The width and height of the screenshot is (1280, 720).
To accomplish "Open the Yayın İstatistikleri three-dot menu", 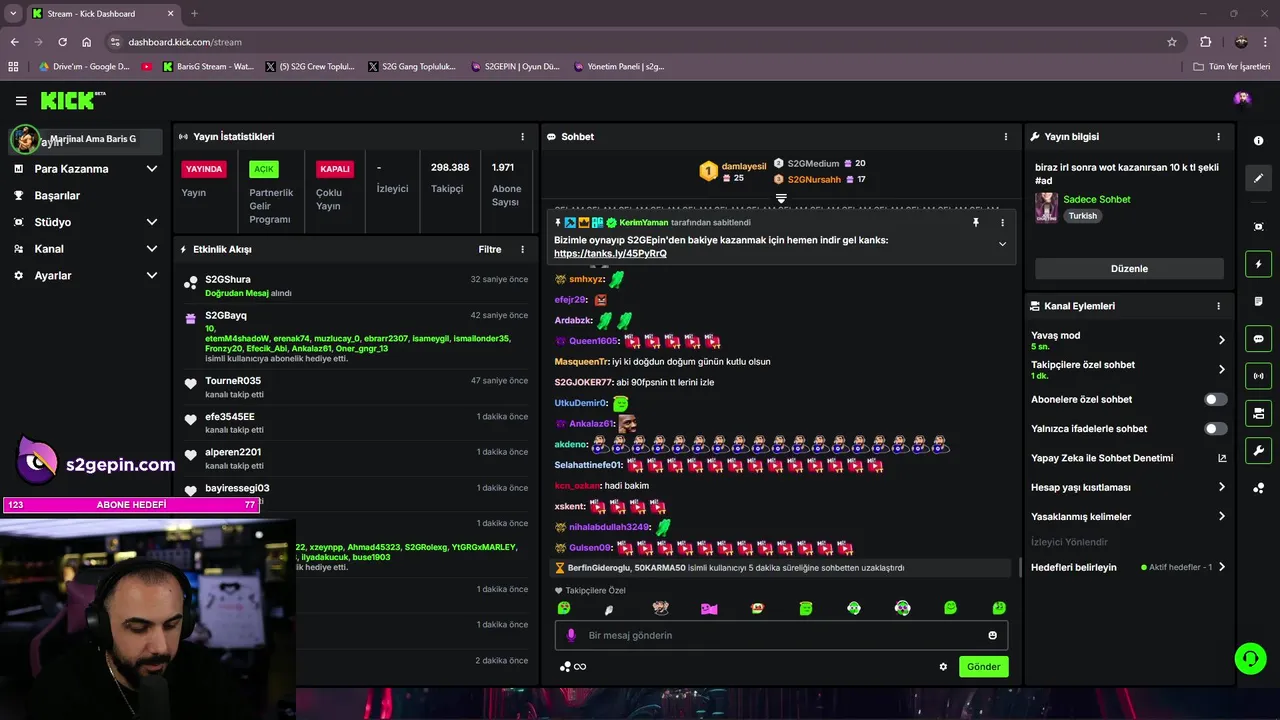I will pos(522,137).
